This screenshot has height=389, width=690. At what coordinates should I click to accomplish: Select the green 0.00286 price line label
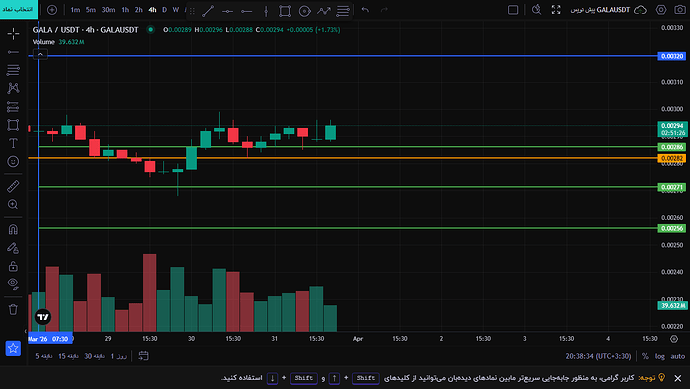coord(672,147)
